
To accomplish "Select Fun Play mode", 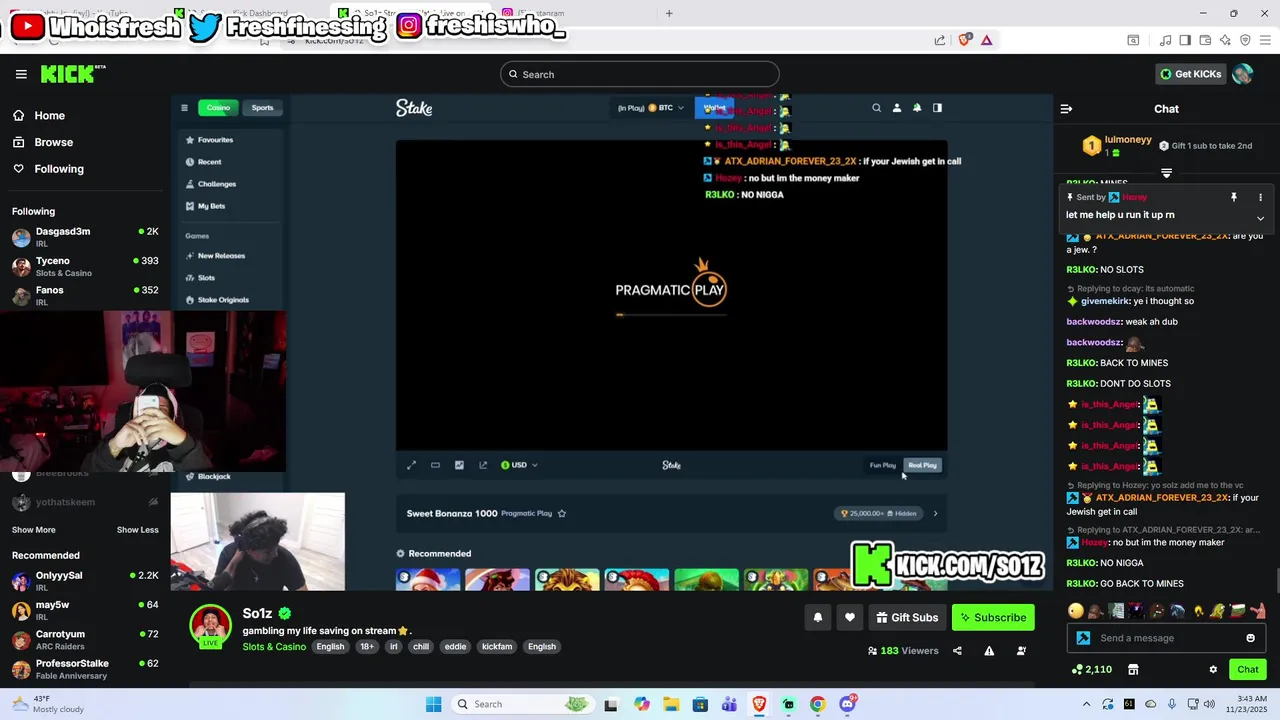I will 883,465.
